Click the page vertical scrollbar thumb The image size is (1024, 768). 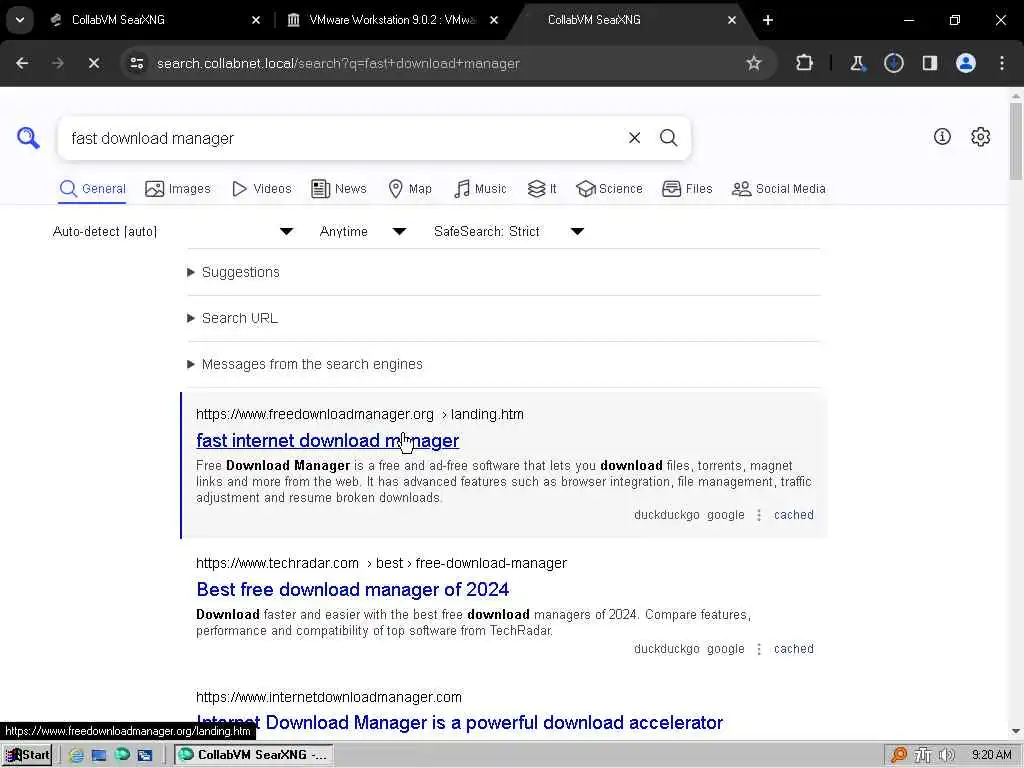[1016, 140]
